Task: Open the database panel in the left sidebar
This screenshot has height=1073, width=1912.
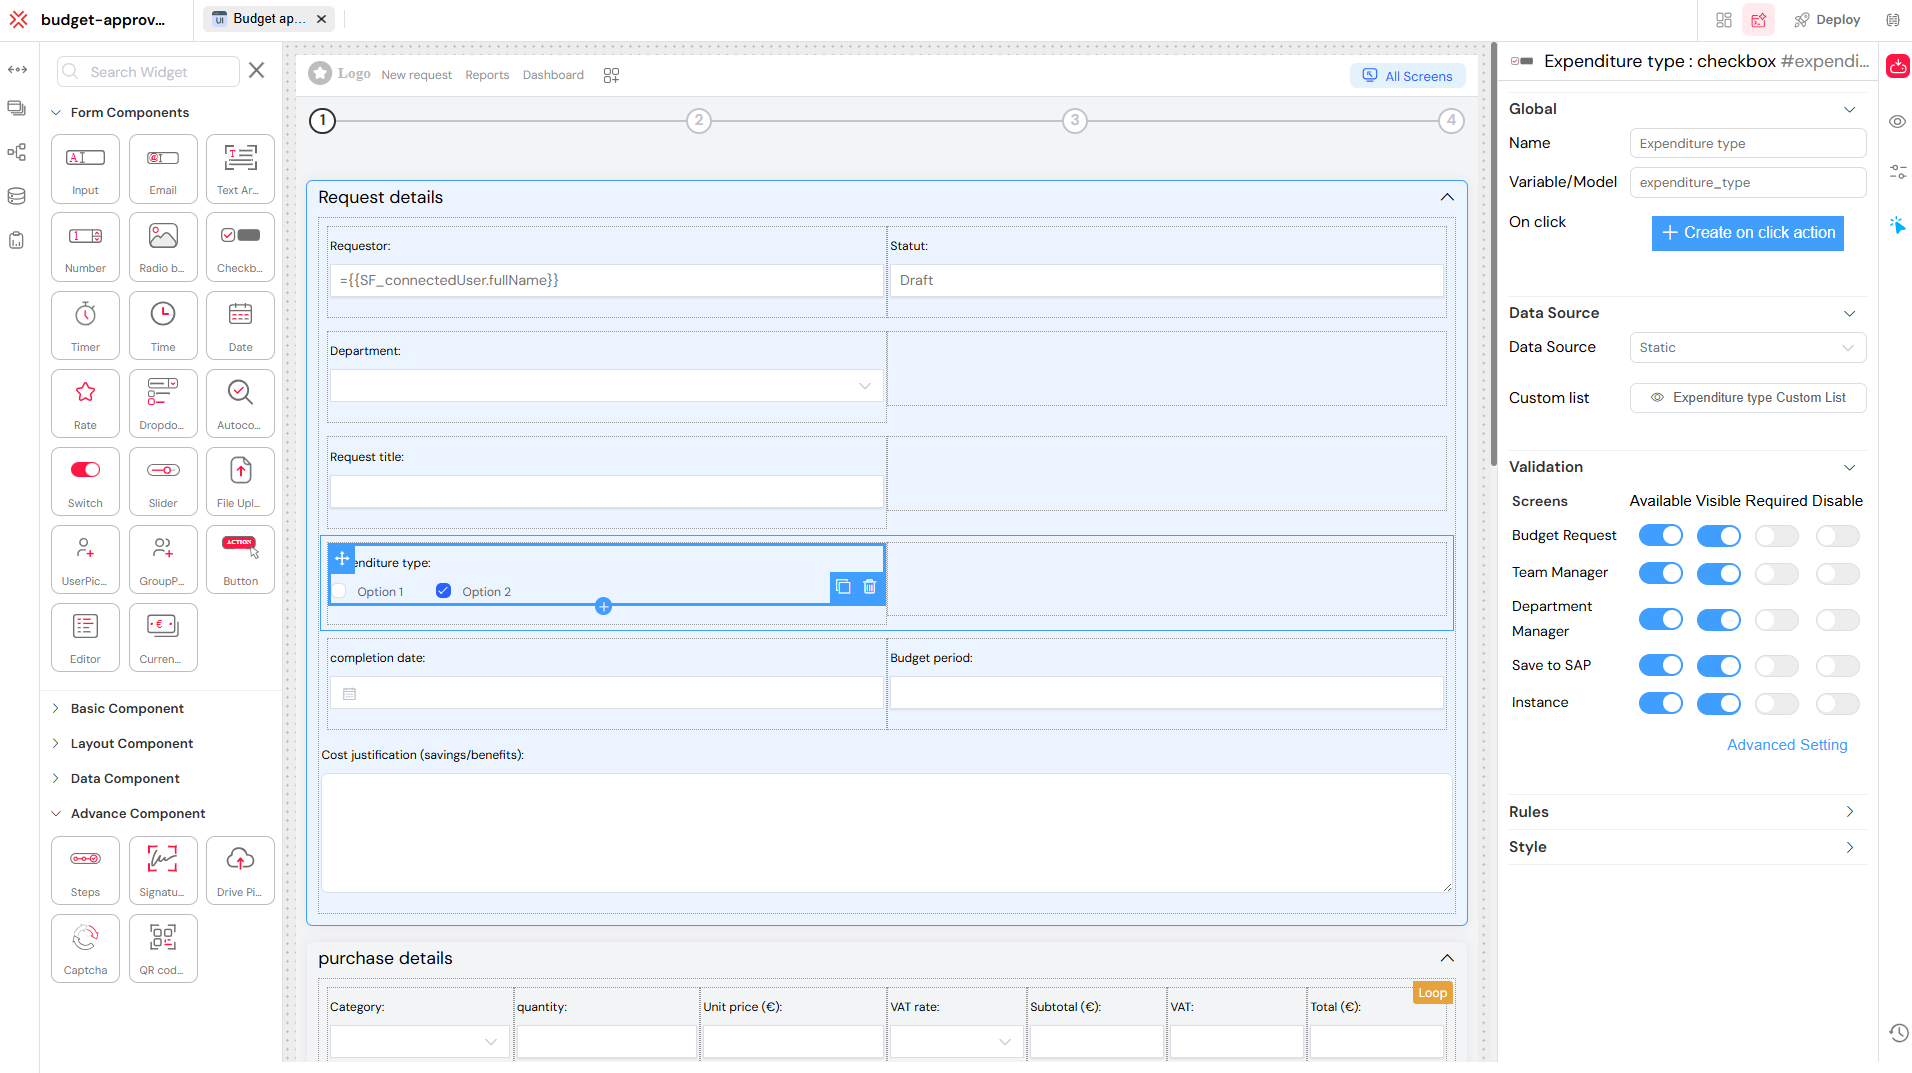Action: pyautogui.click(x=17, y=196)
